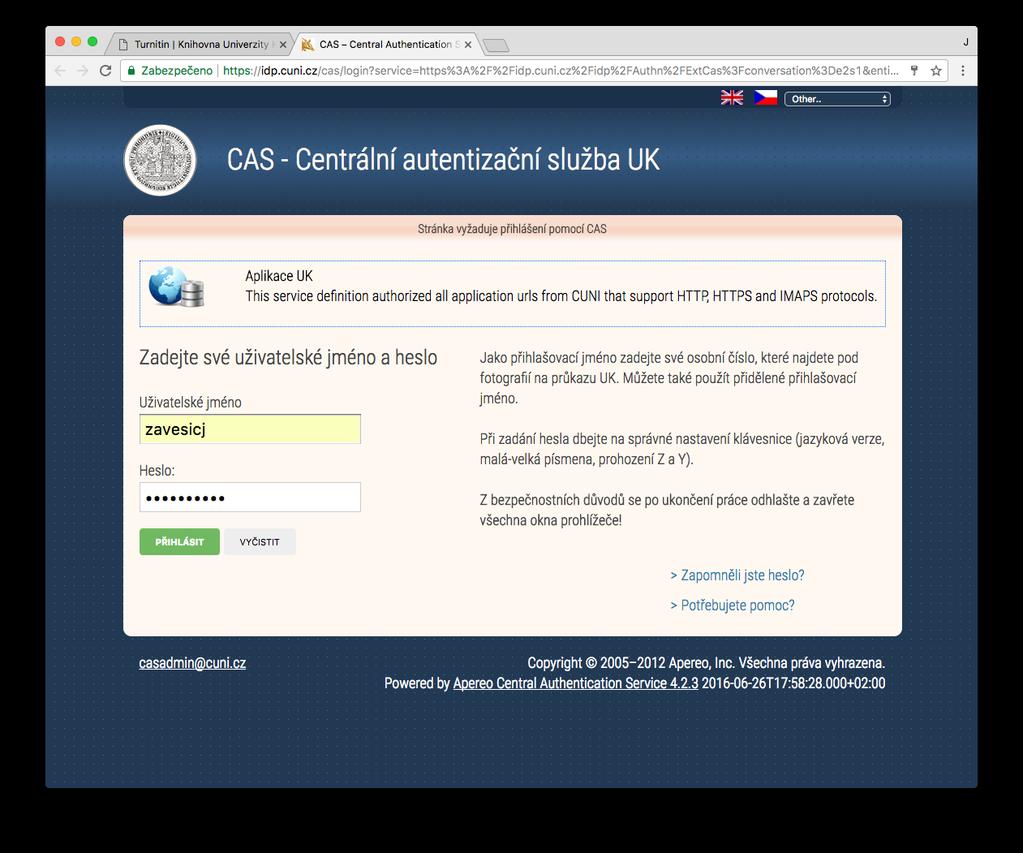Click the browser forward arrow
The width and height of the screenshot is (1023, 853).
[82, 70]
